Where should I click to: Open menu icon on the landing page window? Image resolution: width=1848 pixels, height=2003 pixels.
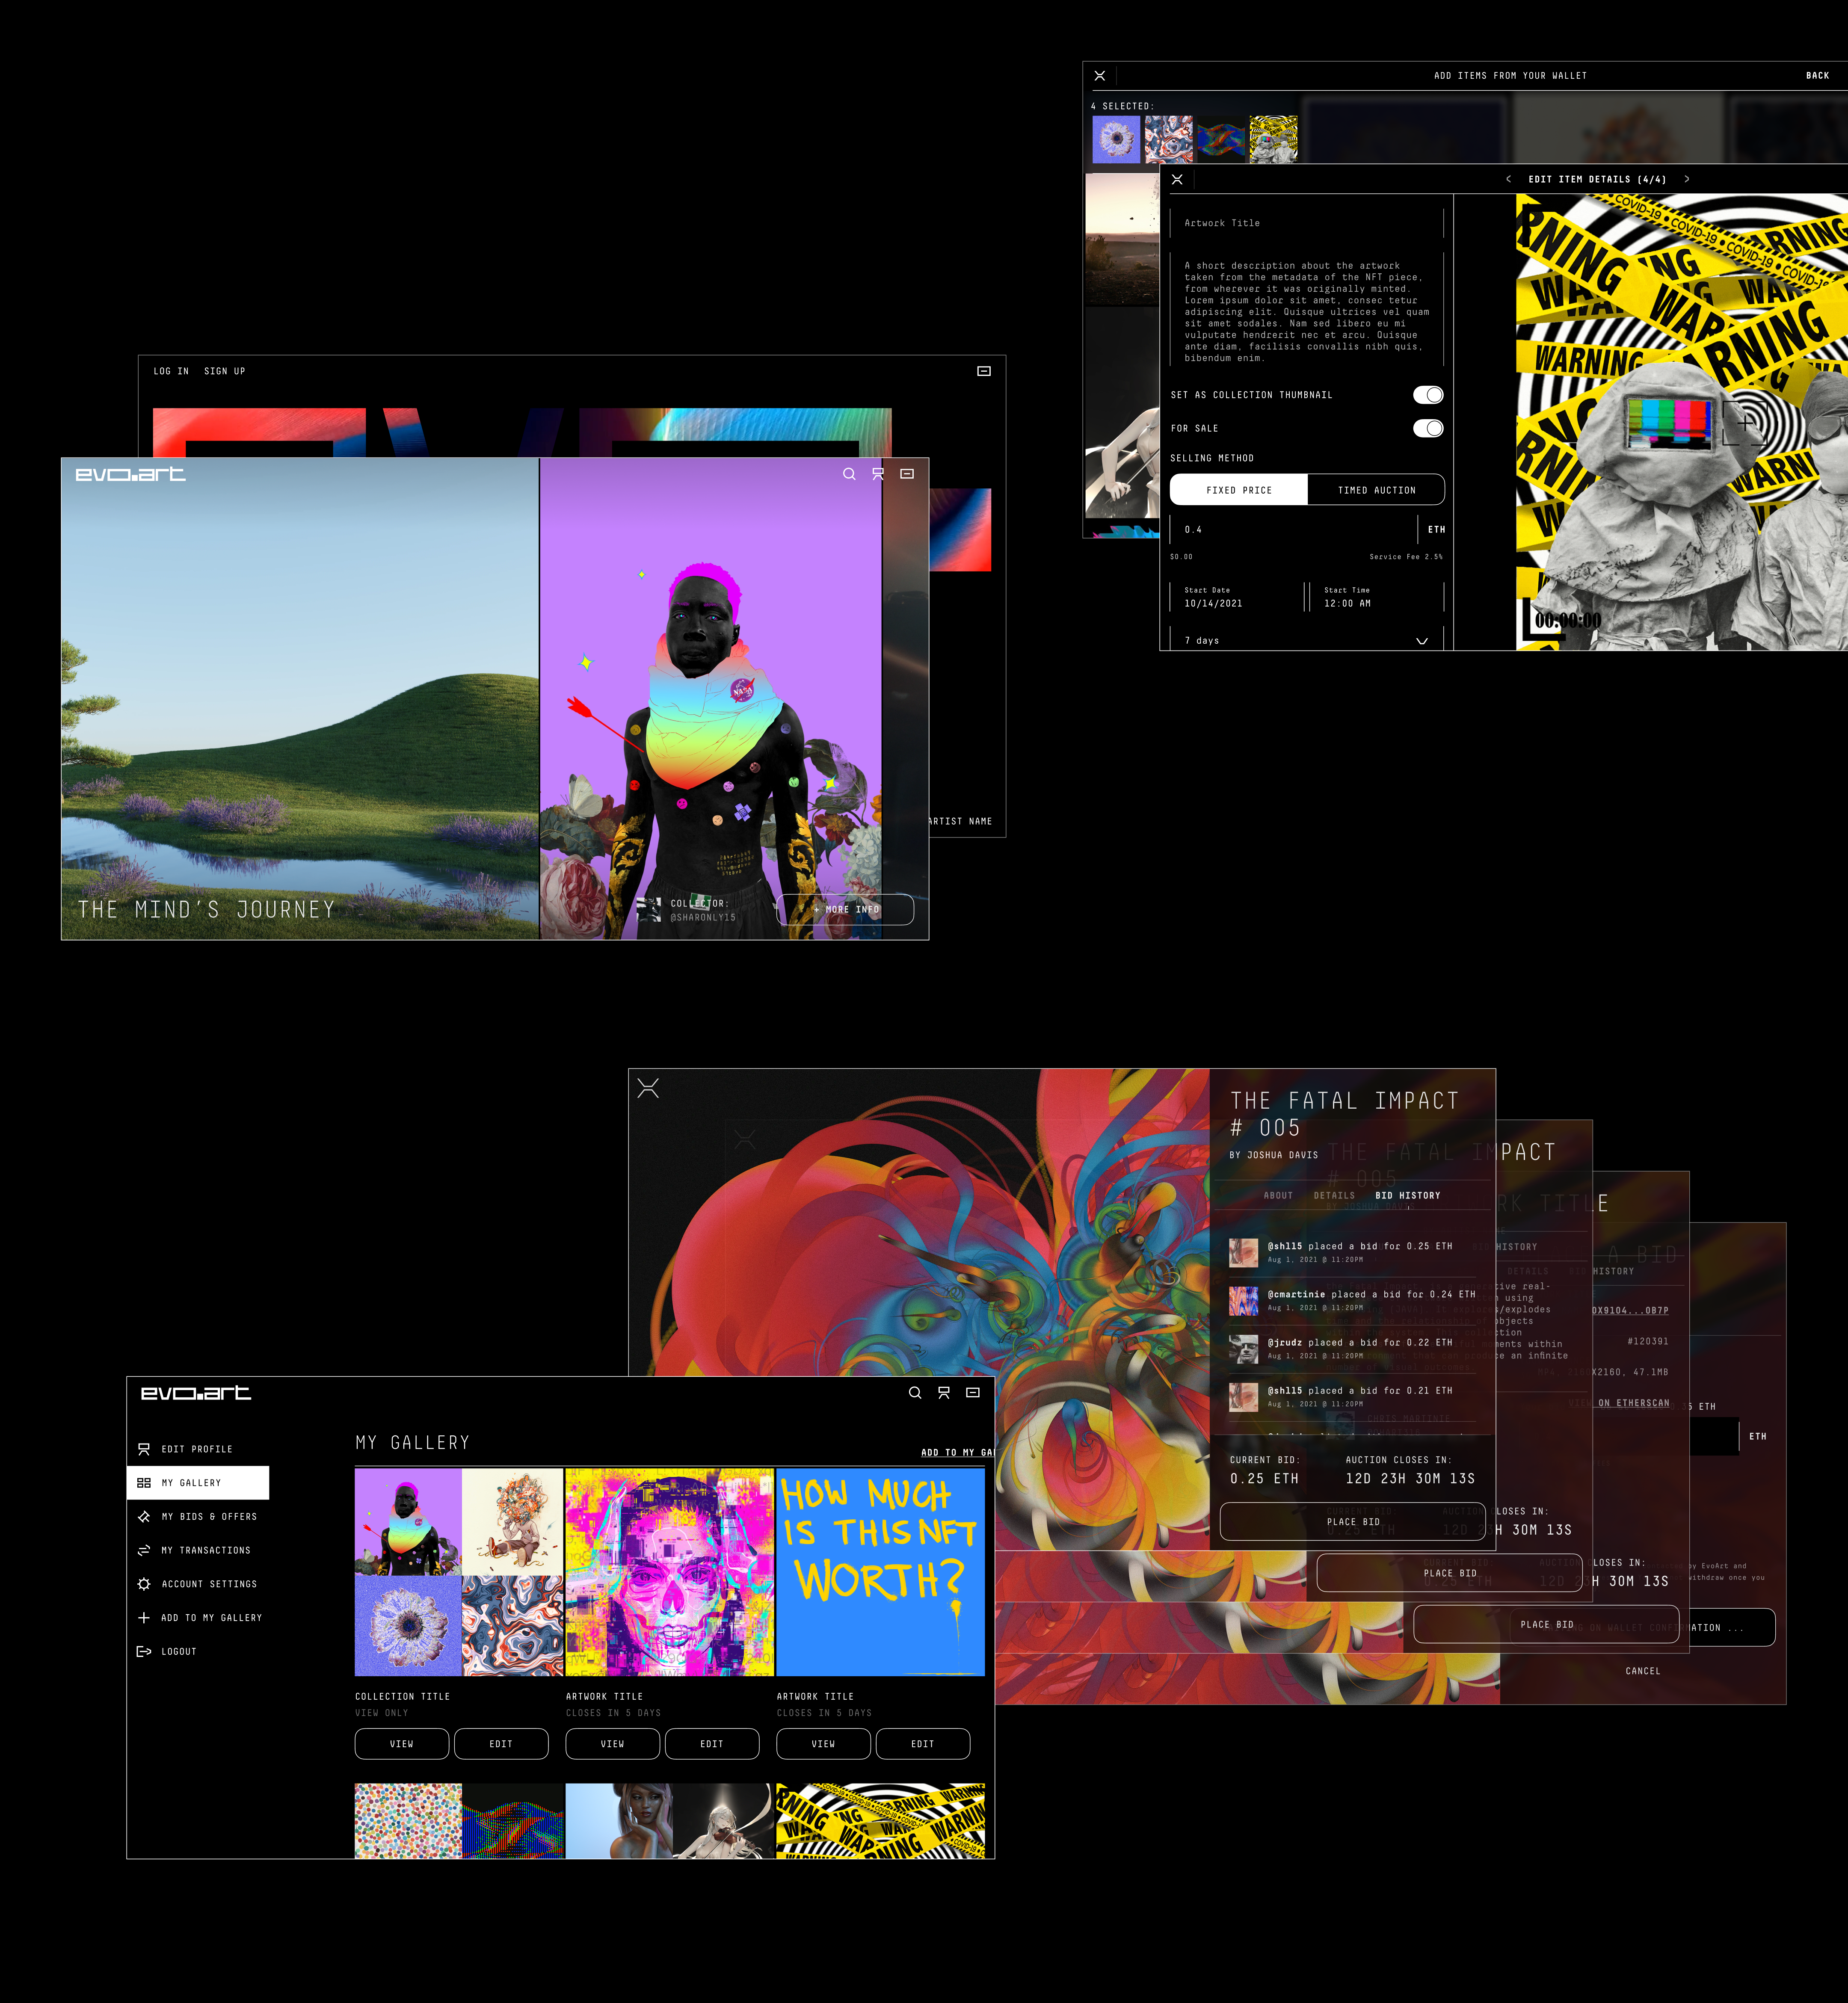(984, 371)
